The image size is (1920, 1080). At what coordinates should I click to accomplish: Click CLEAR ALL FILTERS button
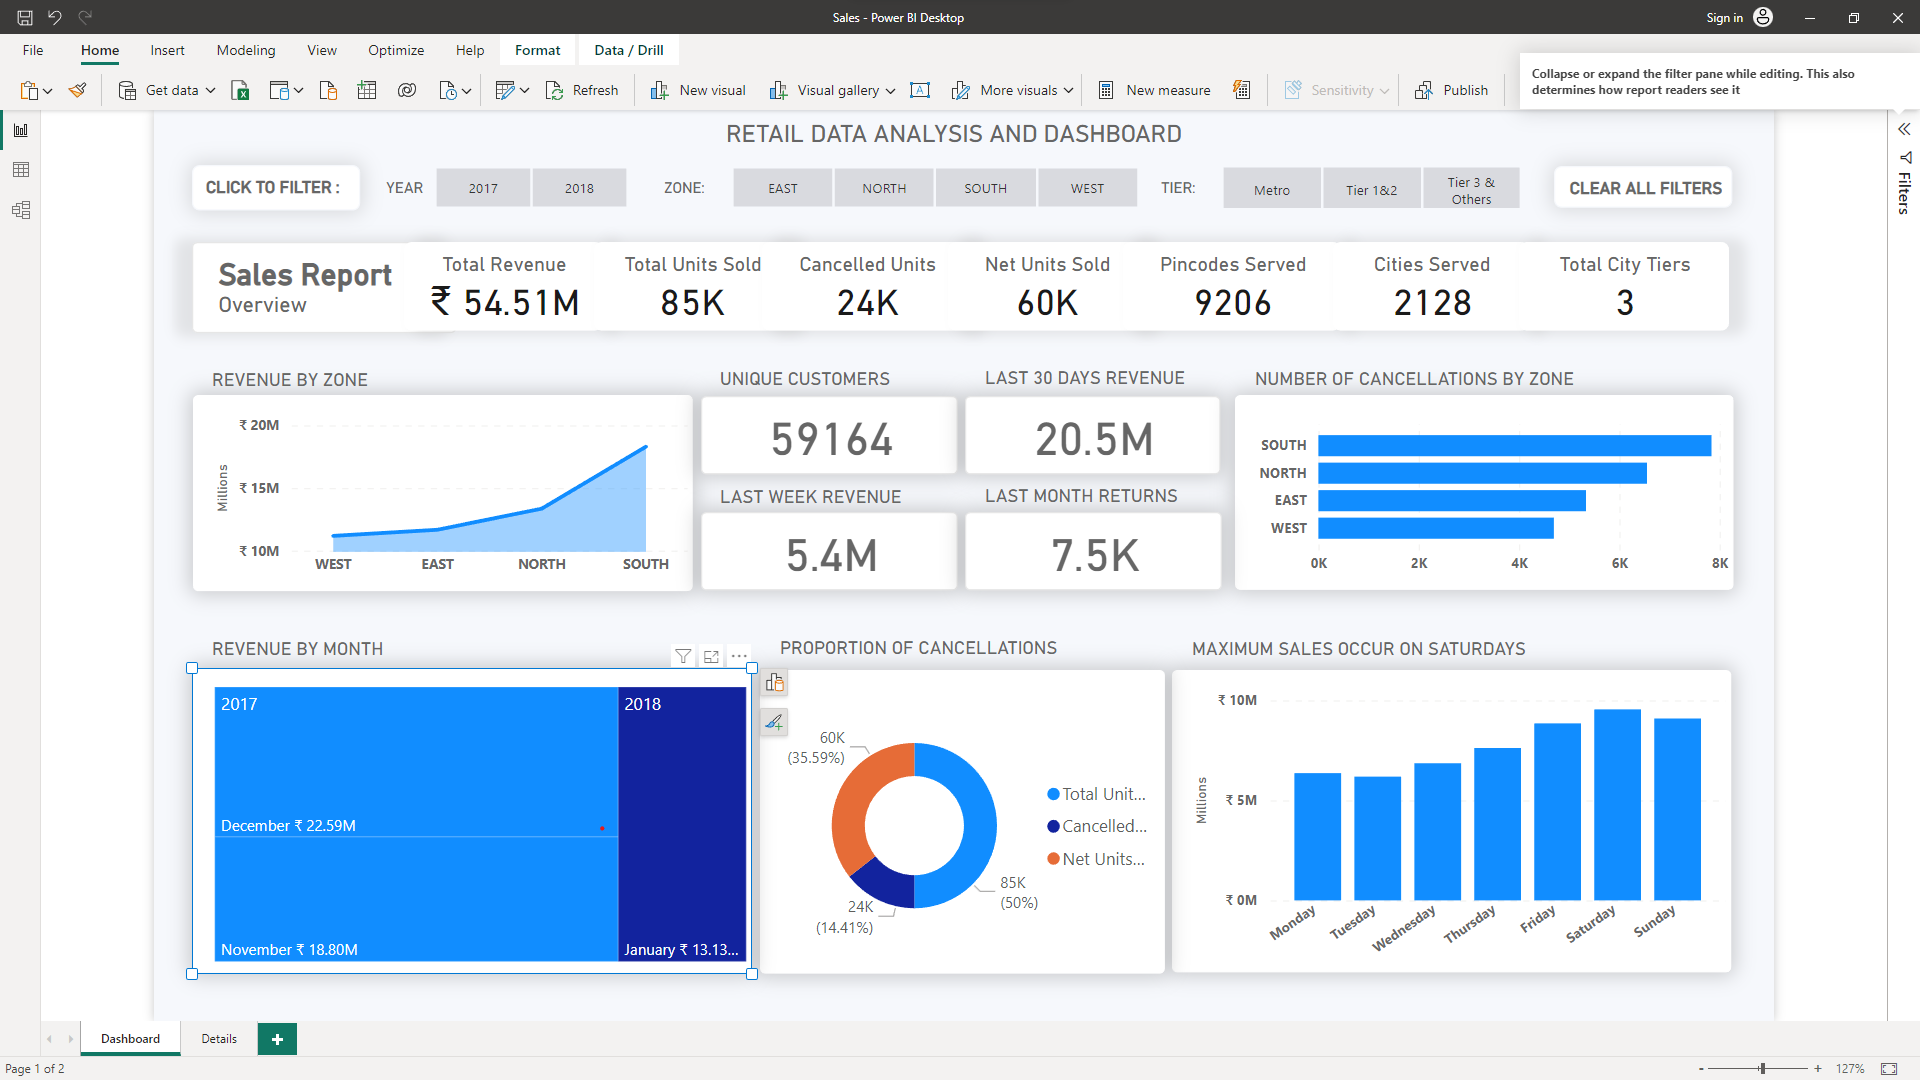(x=1644, y=188)
